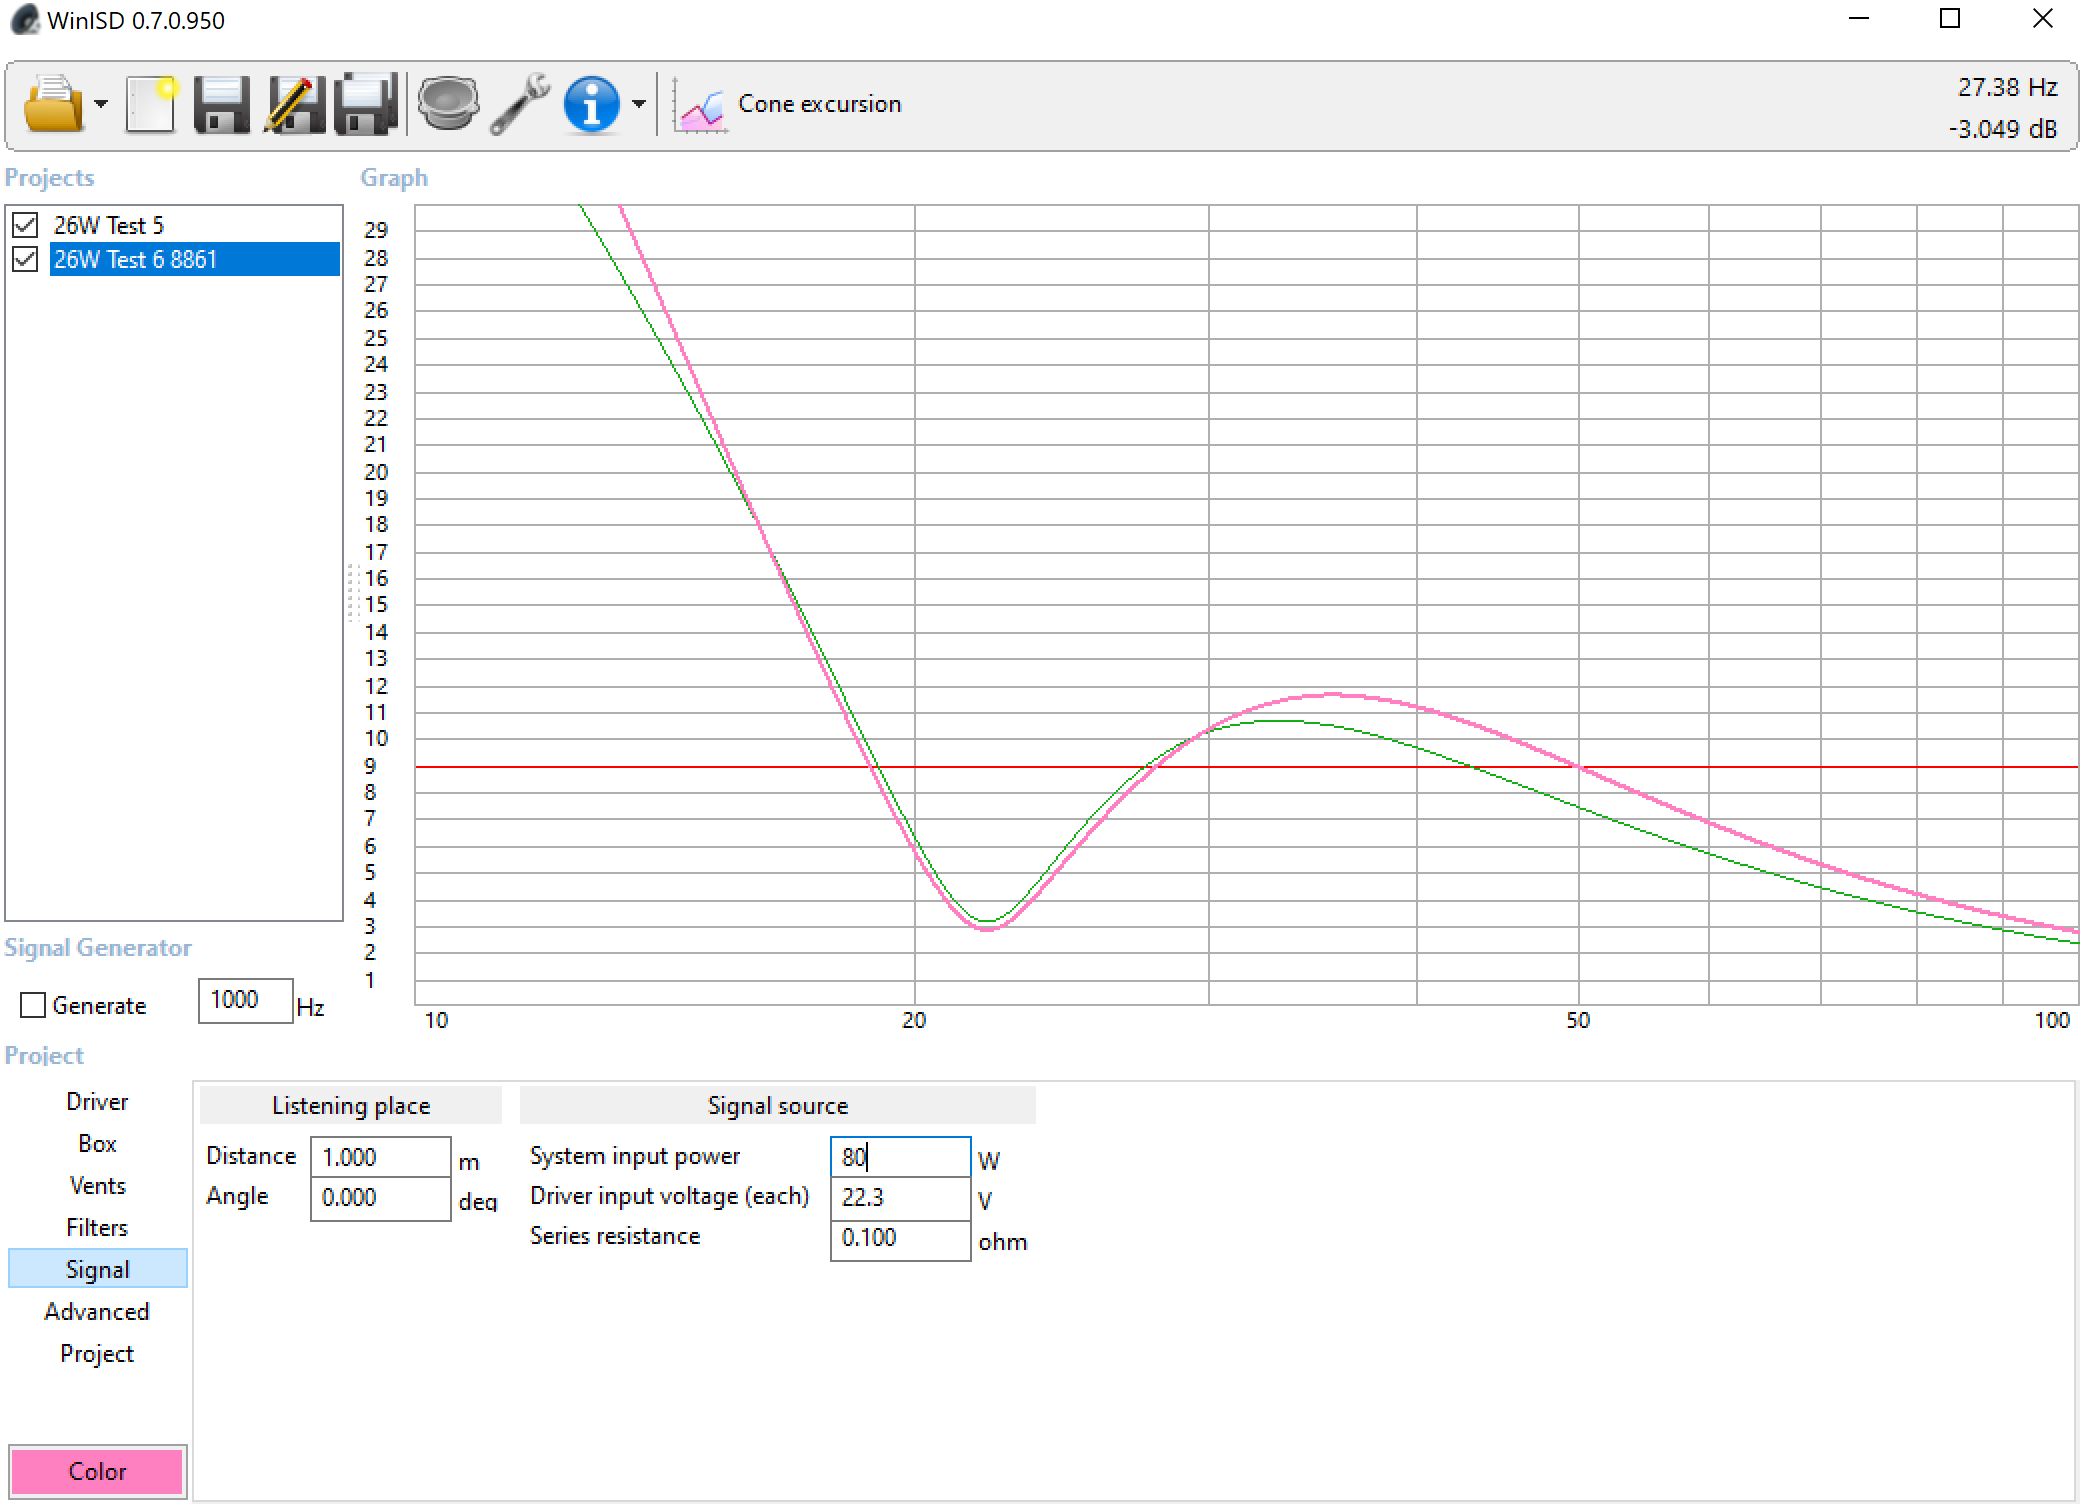The height and width of the screenshot is (1506, 2089).
Task: Toggle the 26W Test 5 checkbox
Action: pos(26,225)
